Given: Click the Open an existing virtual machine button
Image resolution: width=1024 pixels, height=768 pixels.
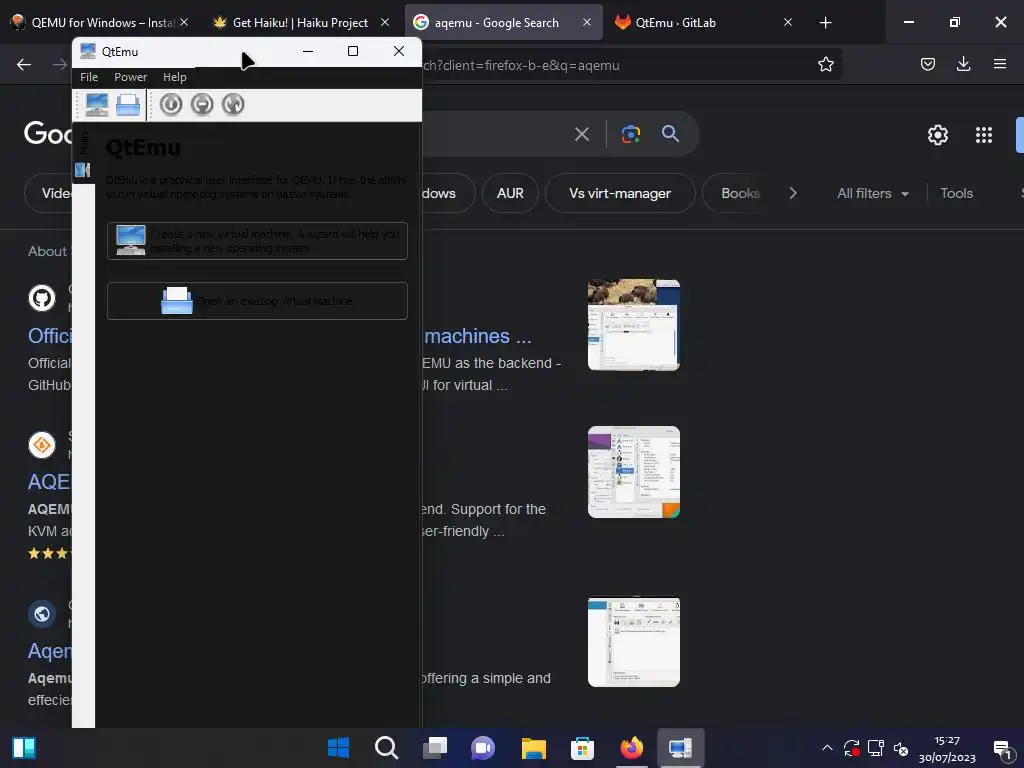Looking at the screenshot, I should 257,301.
